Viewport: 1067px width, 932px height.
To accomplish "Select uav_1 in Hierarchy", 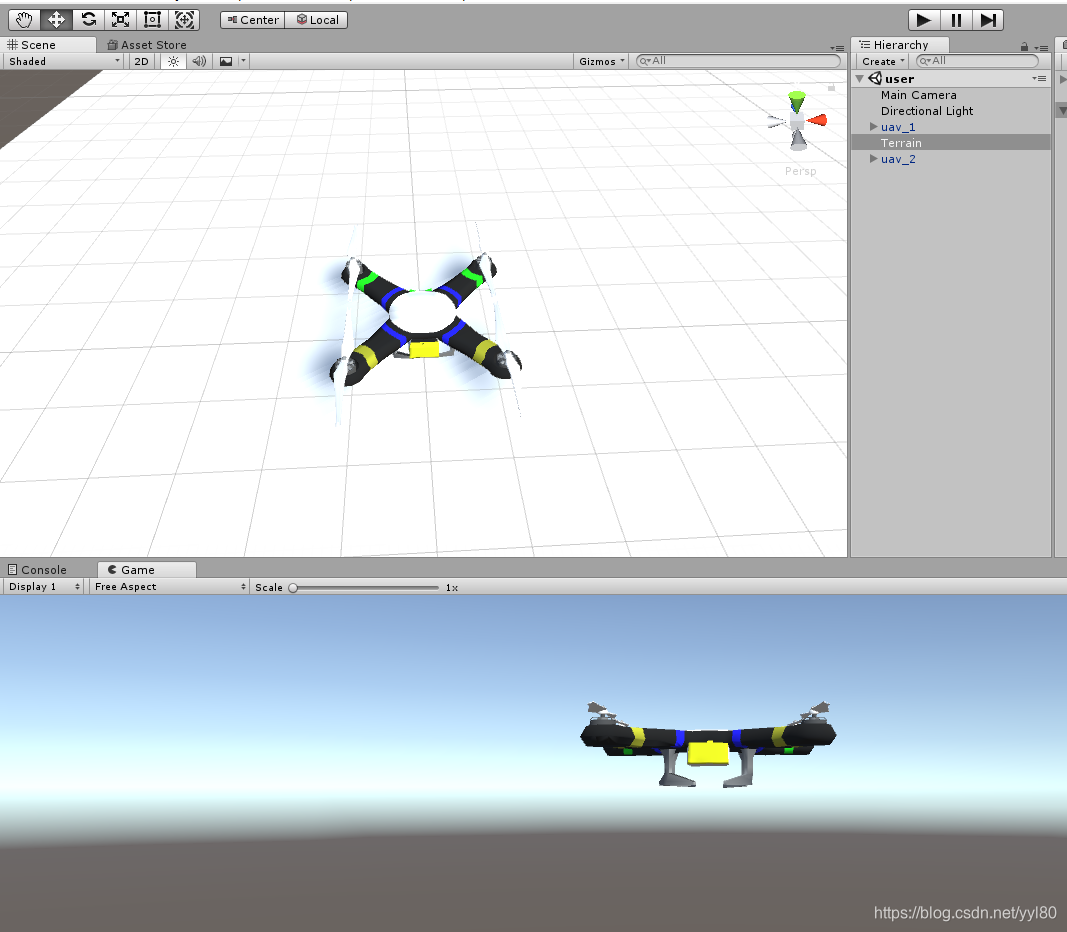I will [x=898, y=127].
